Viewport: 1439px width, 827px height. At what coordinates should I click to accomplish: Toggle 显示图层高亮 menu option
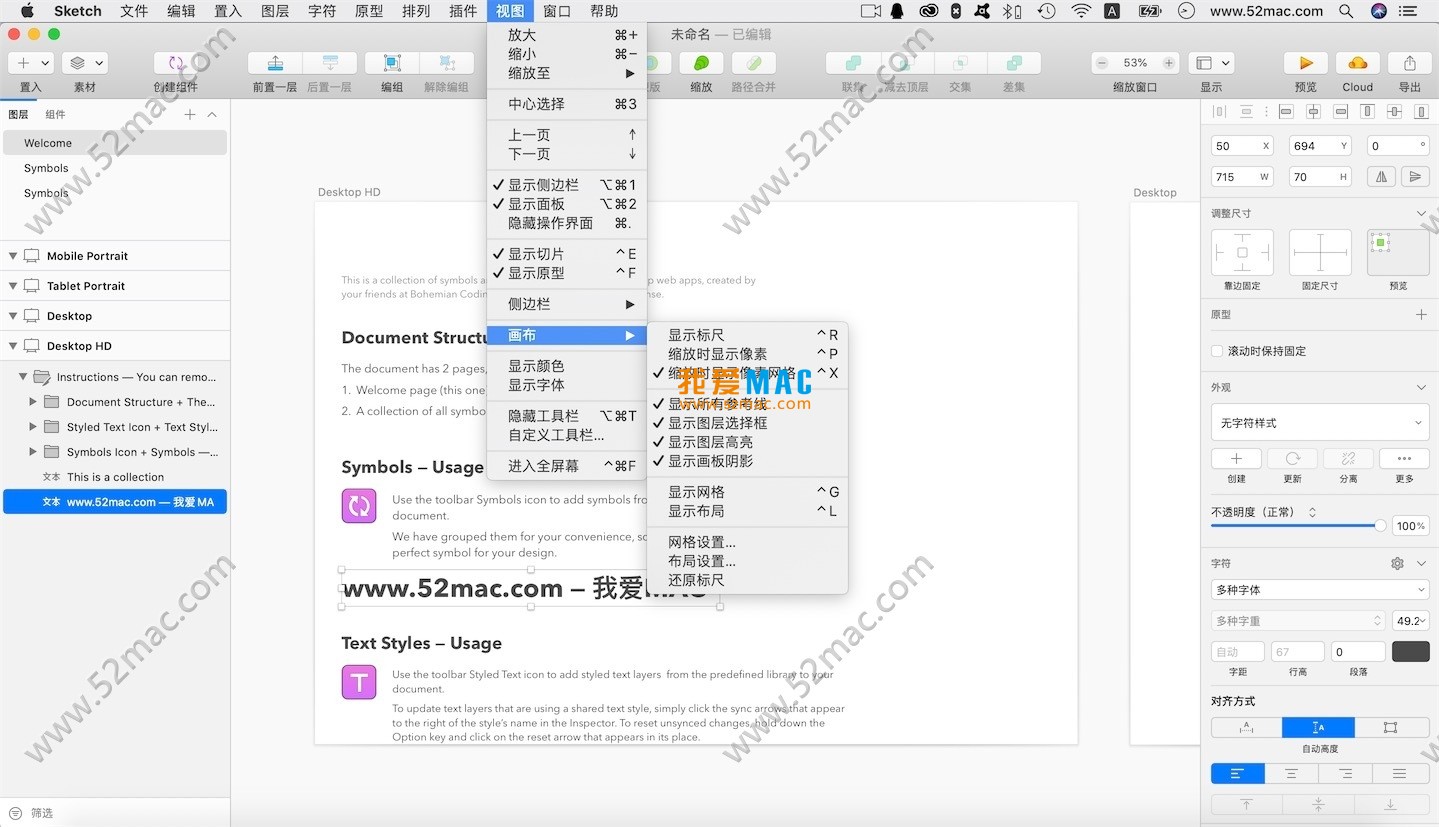748,442
